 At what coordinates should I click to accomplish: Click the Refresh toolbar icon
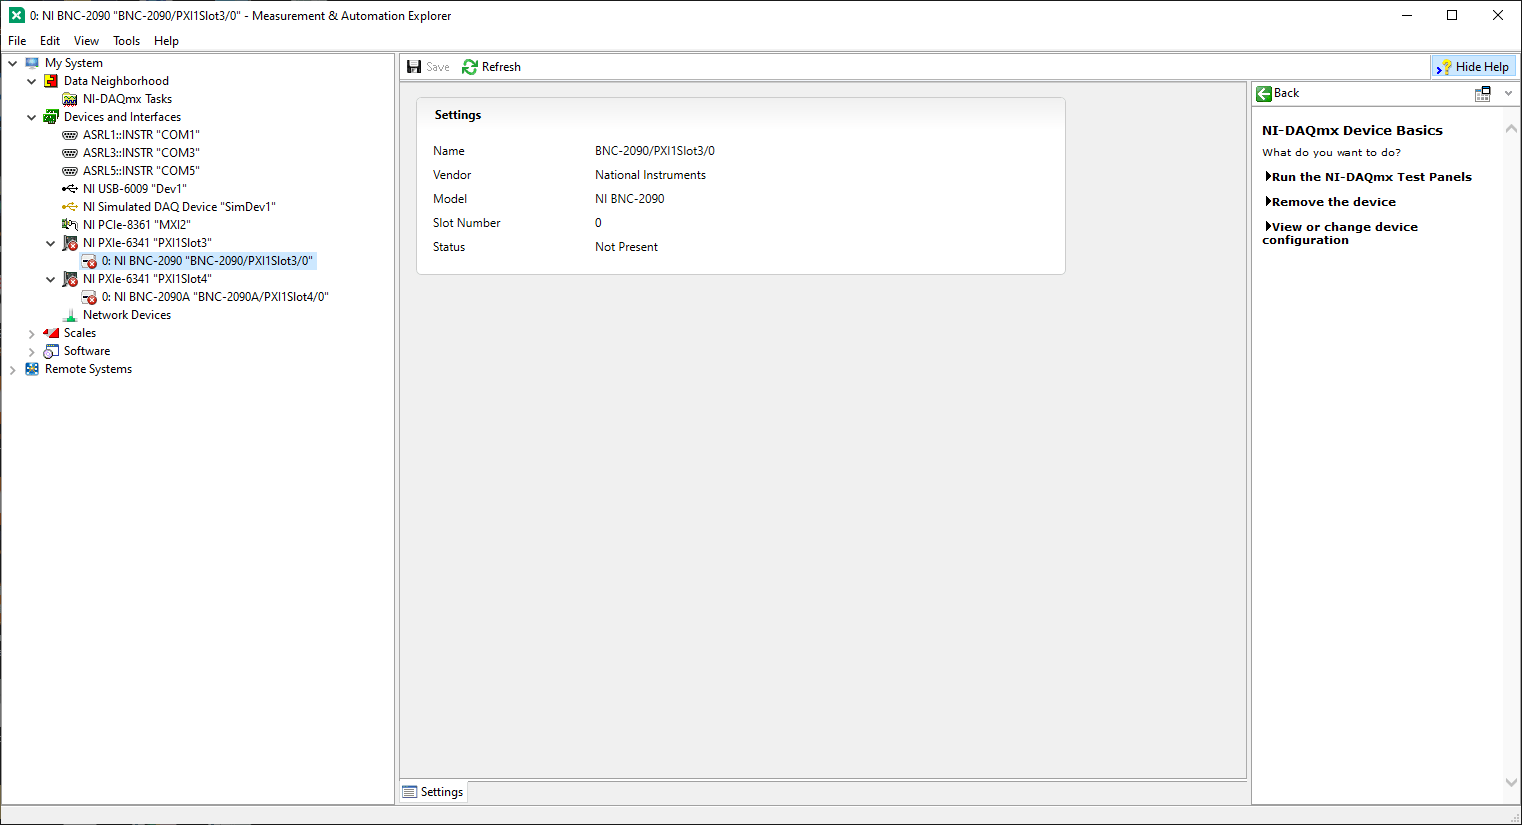(469, 66)
